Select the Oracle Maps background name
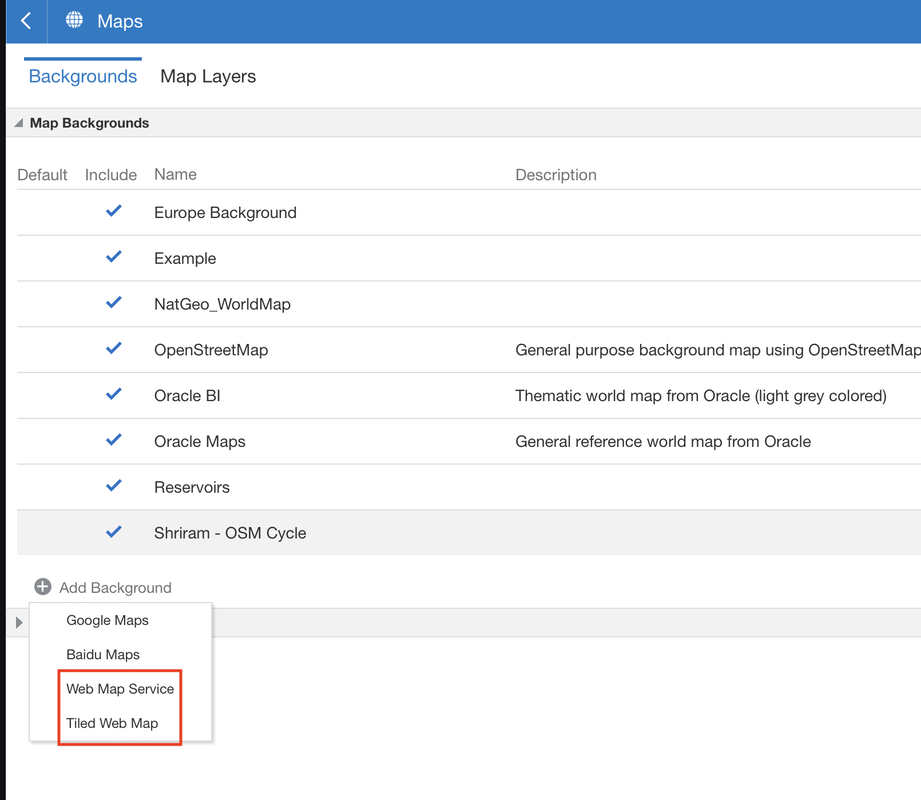 tap(200, 442)
